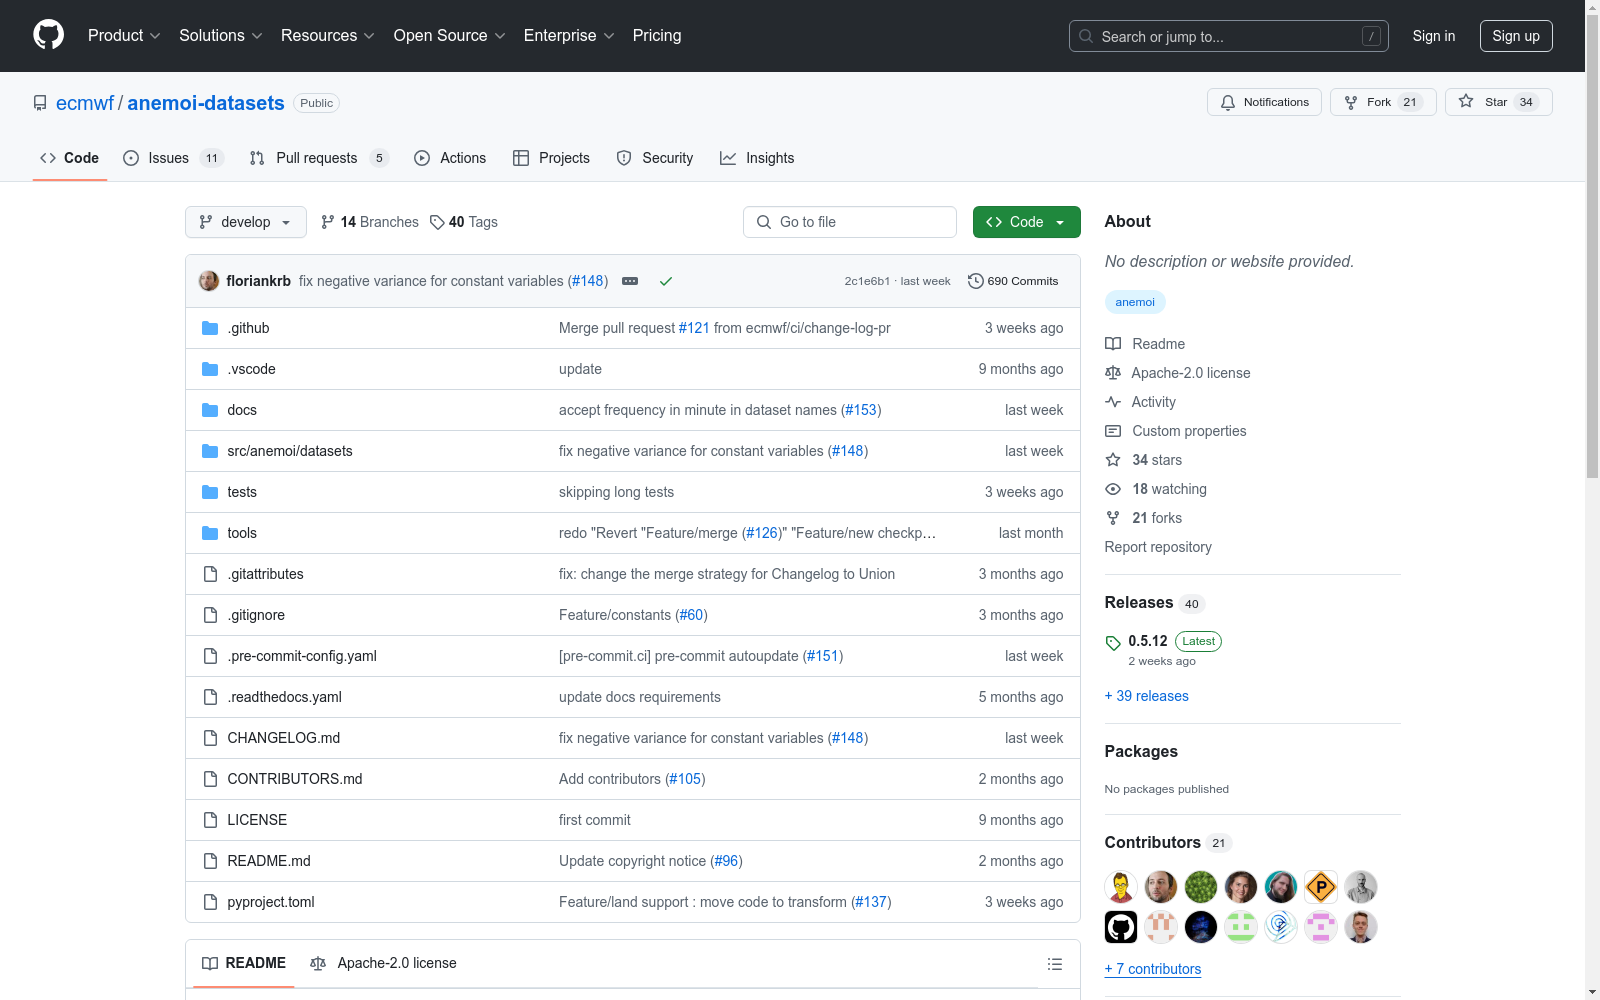Screen dimensions: 1600x1000
Task: Click the eye icon beside 18 watching
Action: click(x=1113, y=489)
